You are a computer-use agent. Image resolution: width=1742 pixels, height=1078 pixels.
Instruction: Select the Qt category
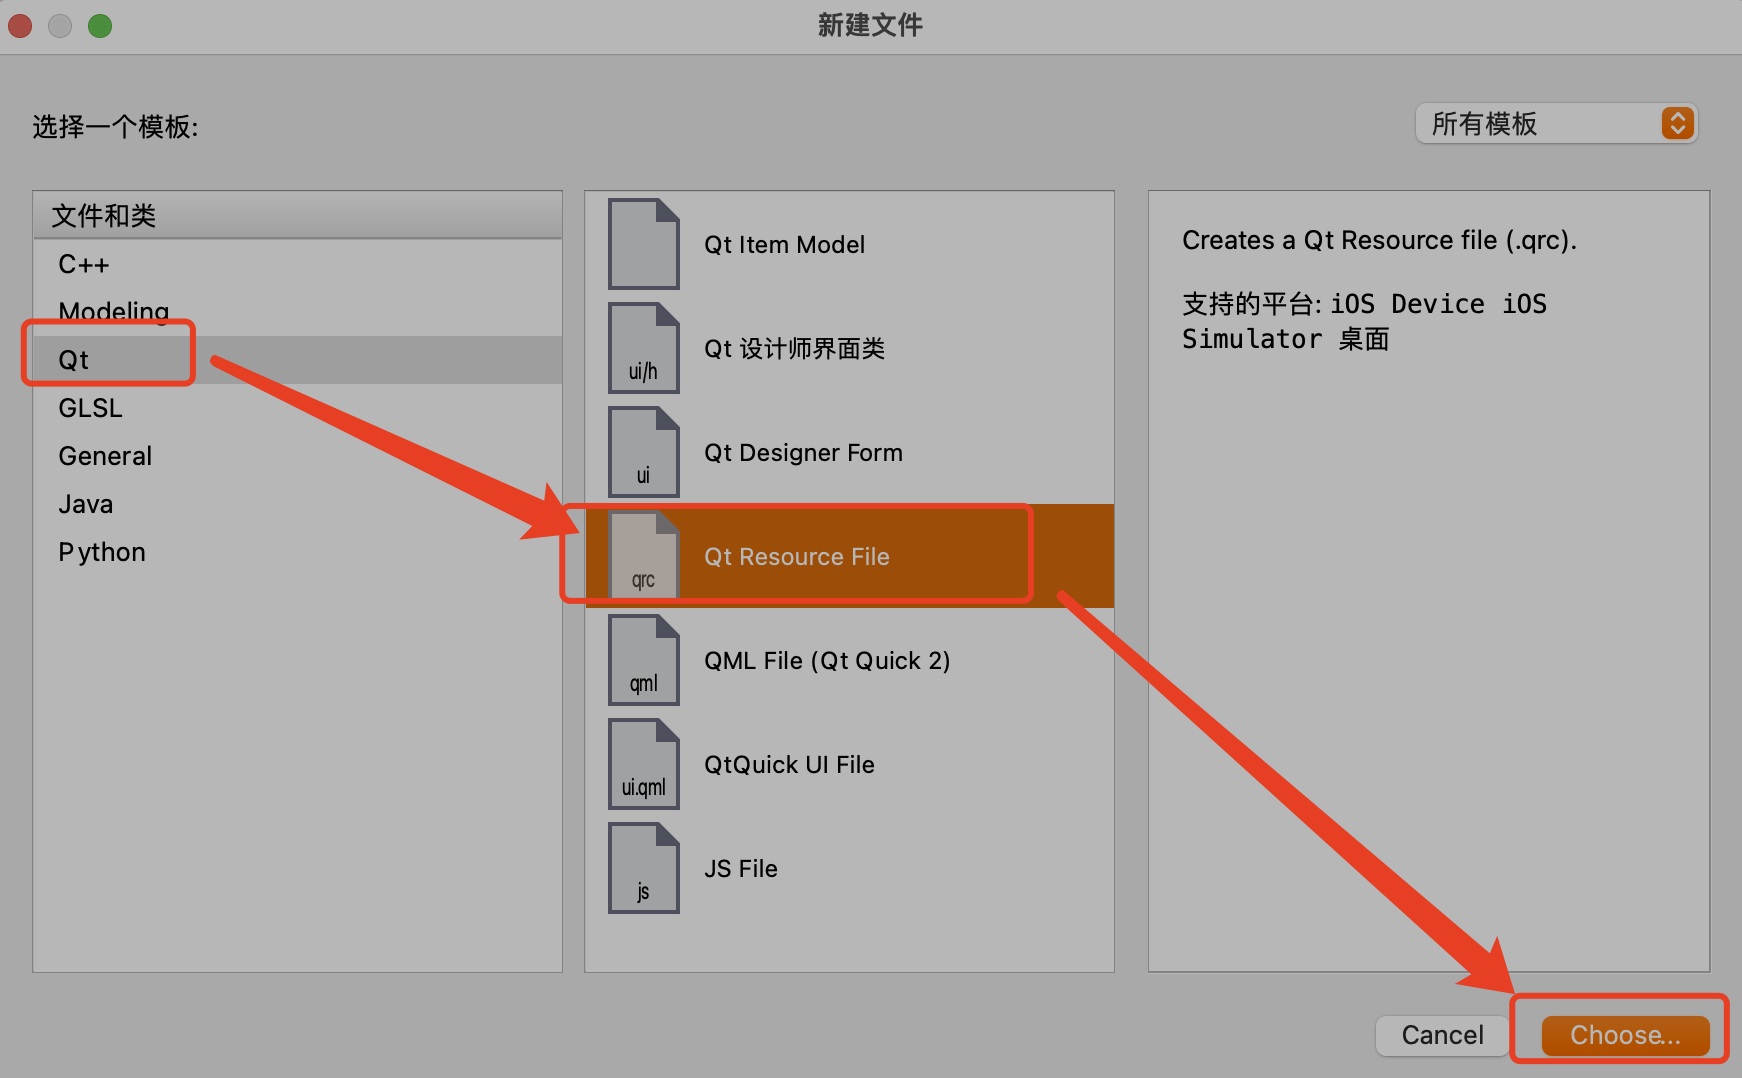(298, 360)
